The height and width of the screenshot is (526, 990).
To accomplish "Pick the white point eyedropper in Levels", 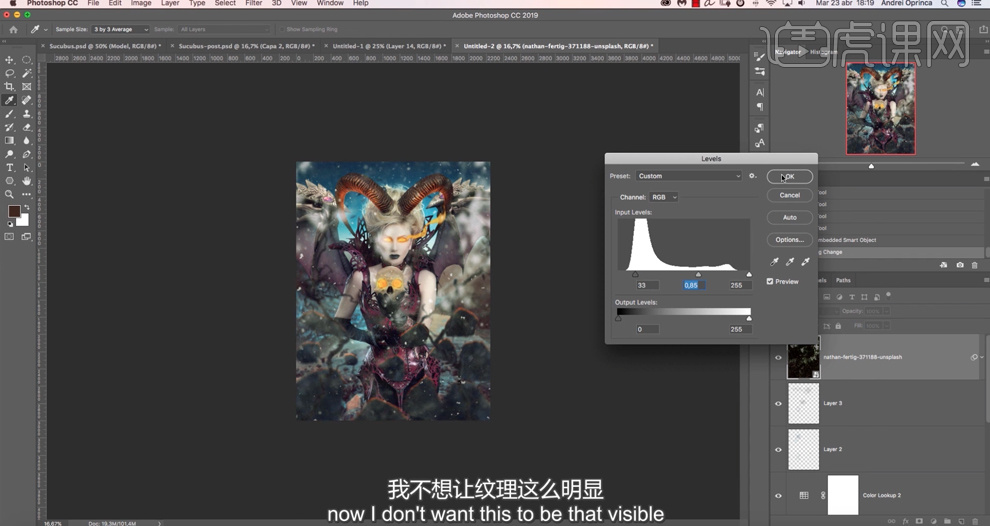I will coord(805,262).
